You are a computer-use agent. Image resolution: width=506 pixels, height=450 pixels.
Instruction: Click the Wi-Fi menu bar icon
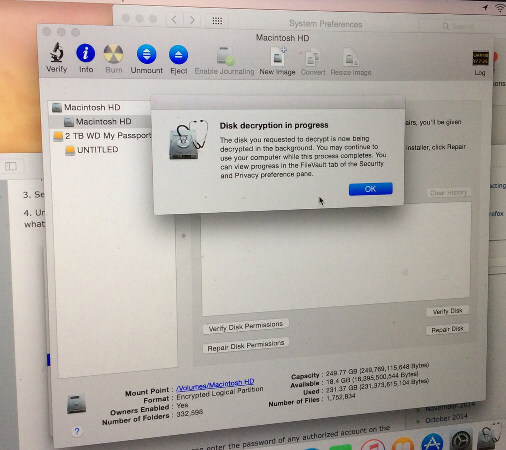tap(500, 8)
